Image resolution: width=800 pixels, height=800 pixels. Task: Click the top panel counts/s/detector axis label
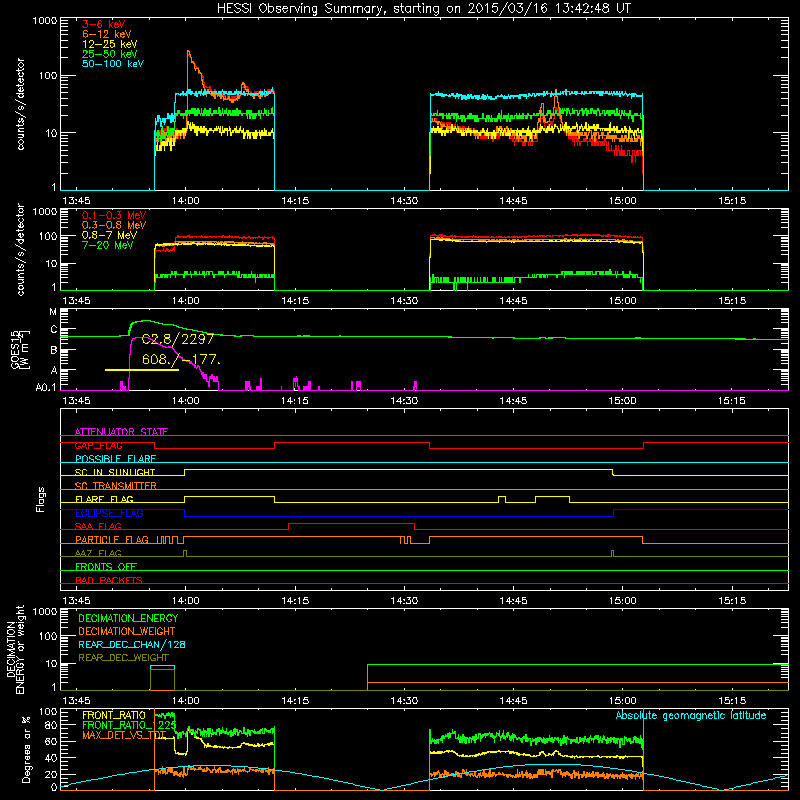(x=20, y=104)
